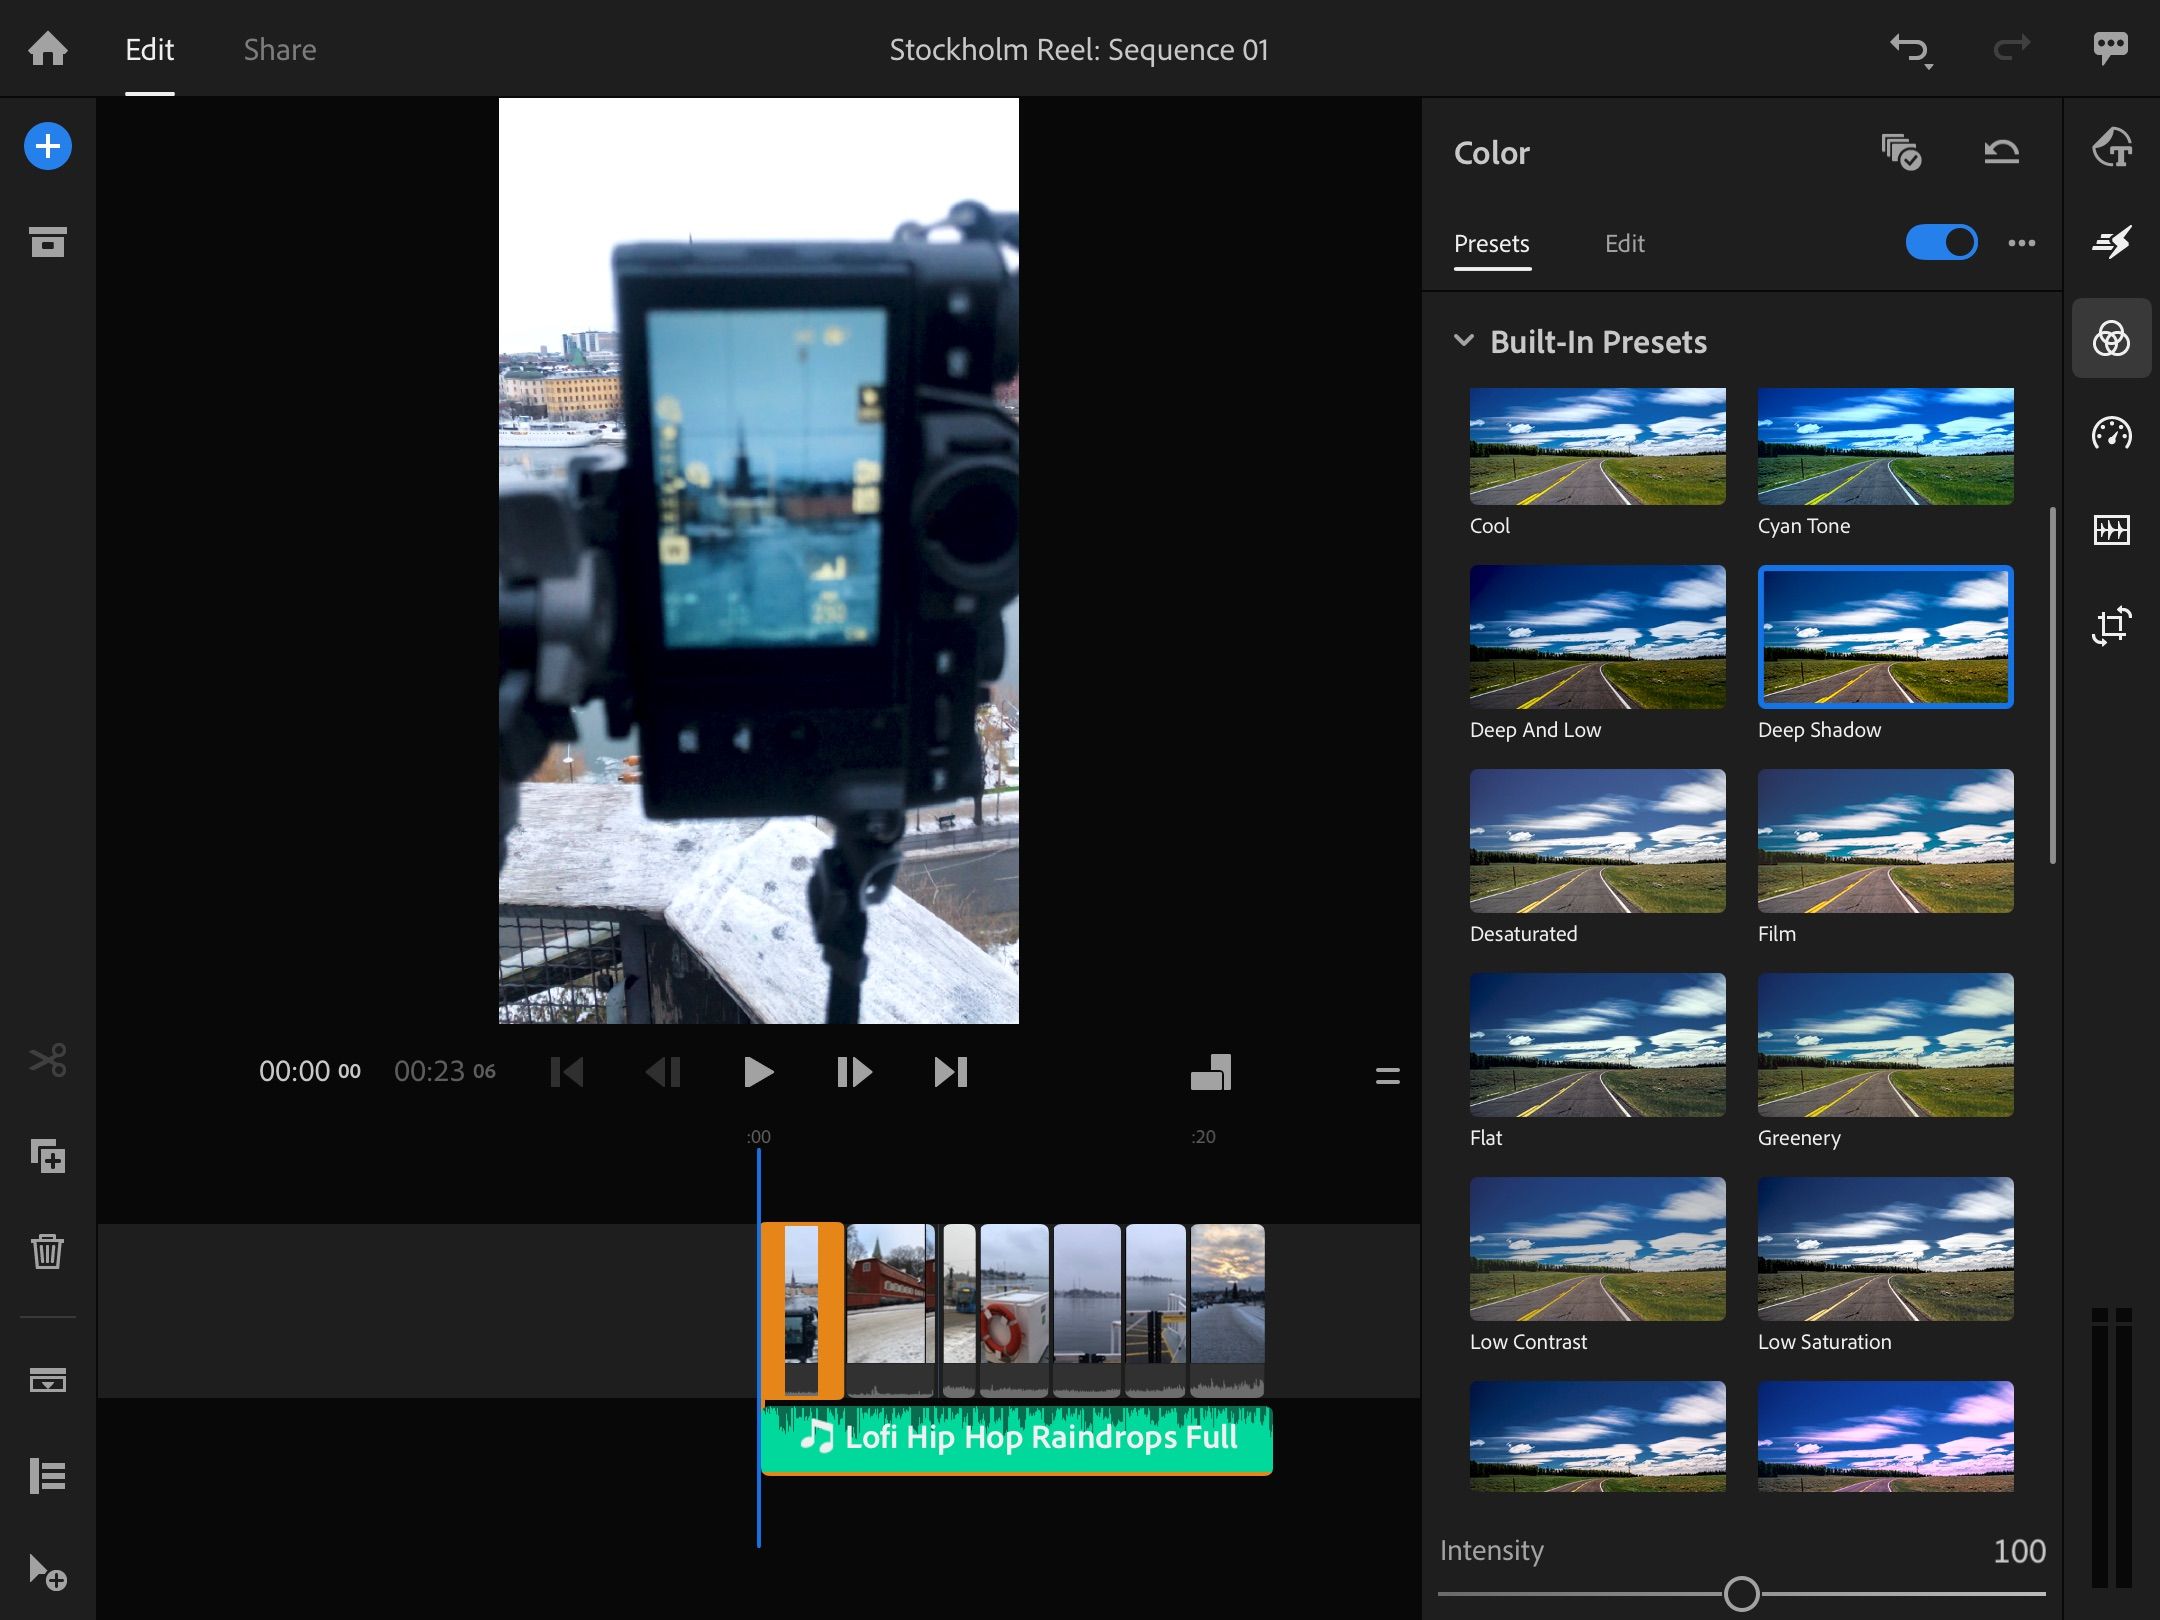Select the Lofi Hip Hop Raindrops audio clip

point(1016,1438)
